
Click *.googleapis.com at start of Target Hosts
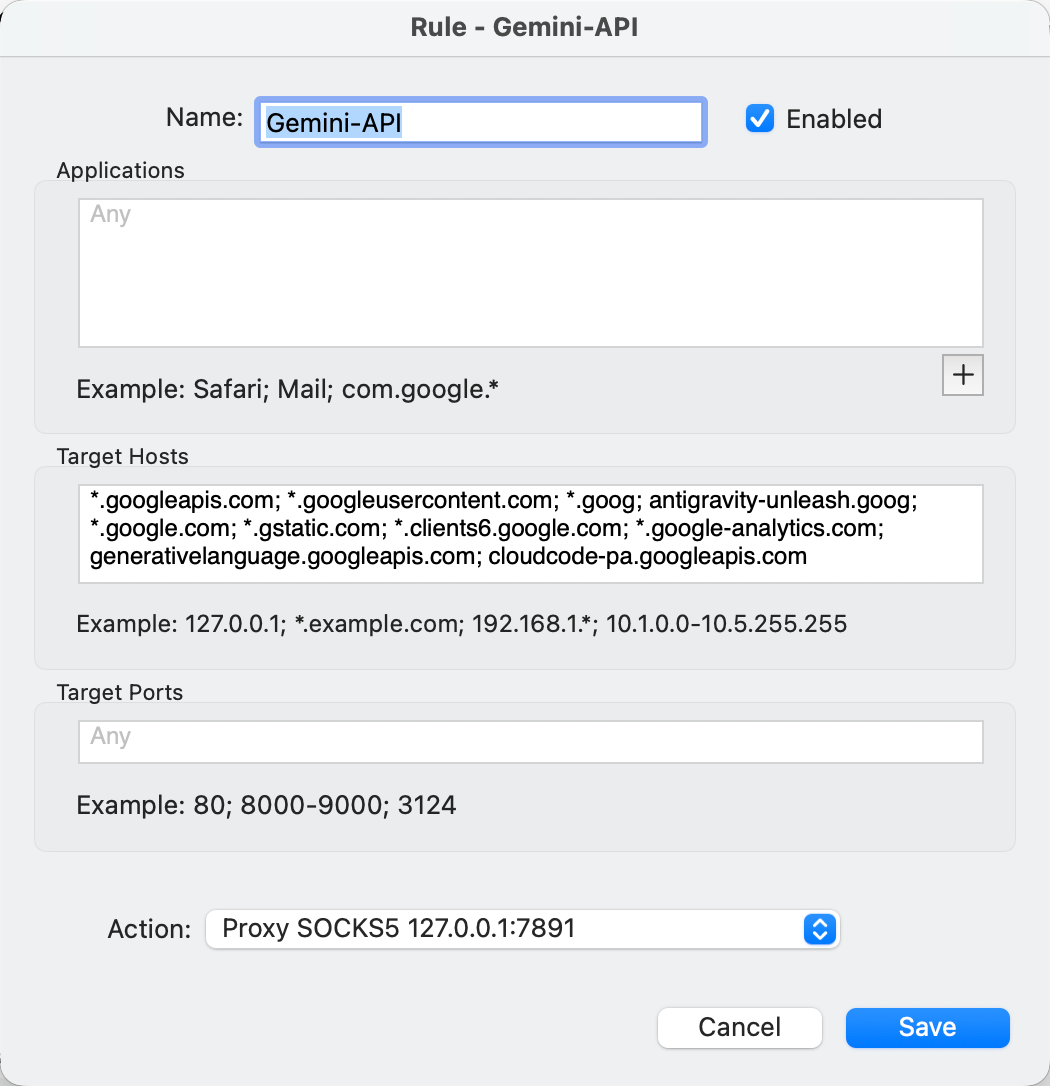click(x=185, y=500)
